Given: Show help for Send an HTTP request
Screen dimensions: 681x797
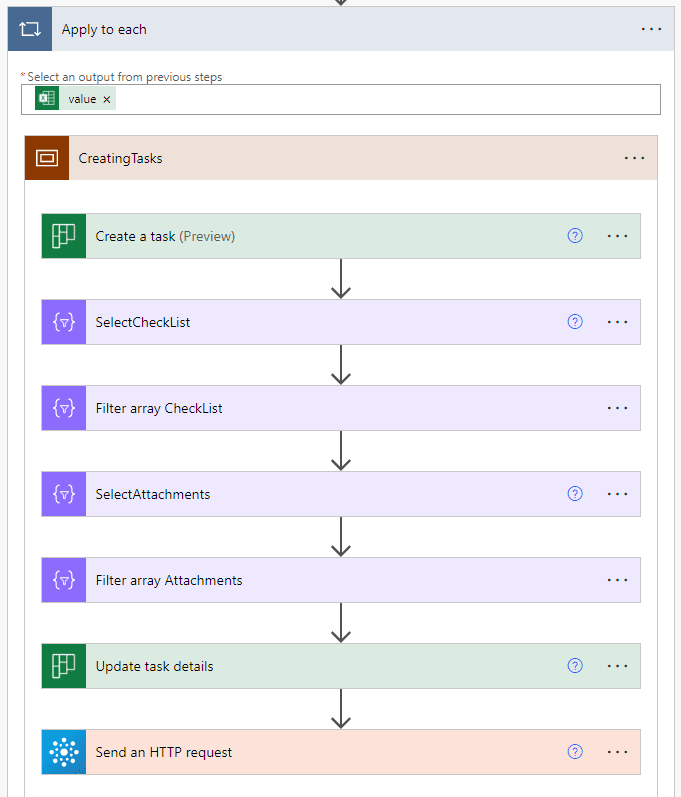Looking at the screenshot, I should (x=575, y=752).
